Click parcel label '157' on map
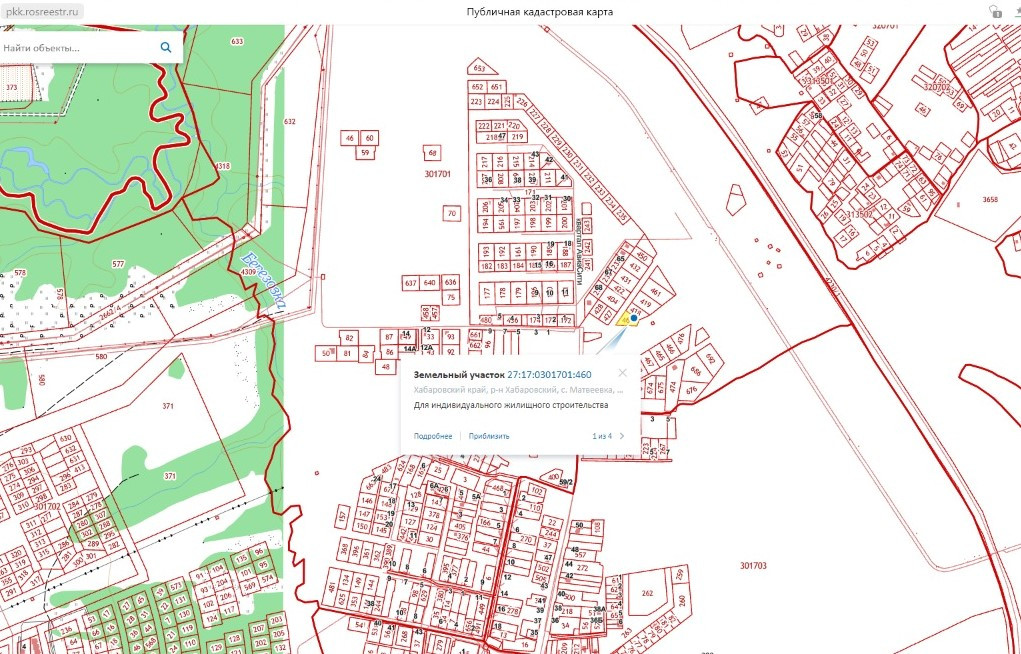Screen dimensions: 1021x654 tap(343, 517)
